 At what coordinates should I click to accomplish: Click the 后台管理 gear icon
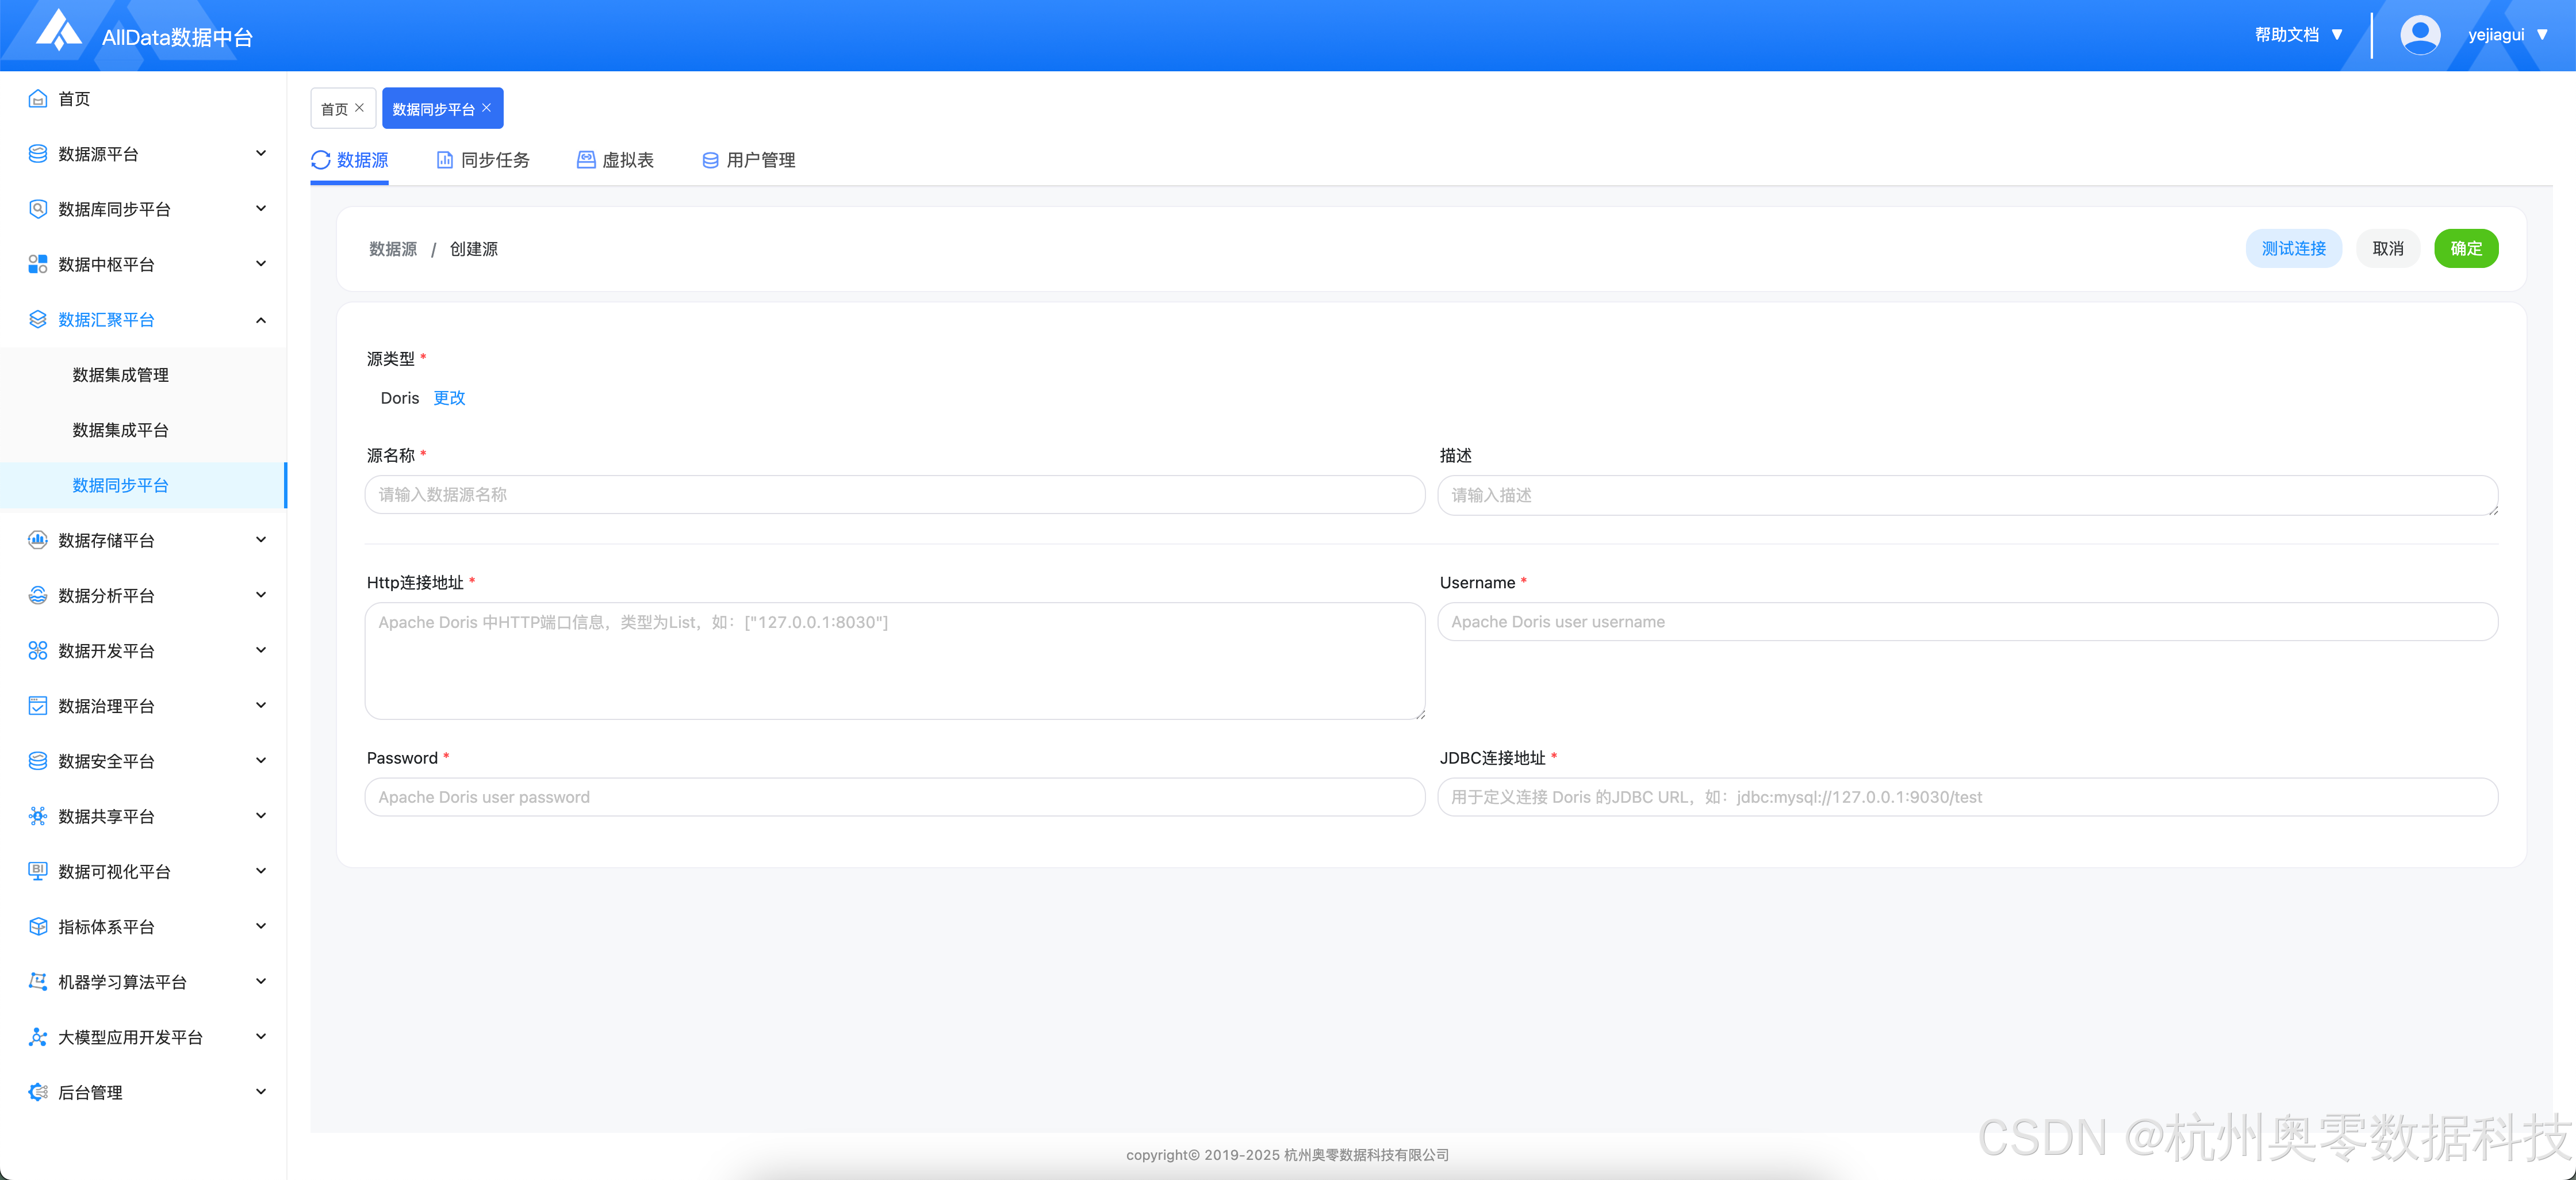point(38,1092)
